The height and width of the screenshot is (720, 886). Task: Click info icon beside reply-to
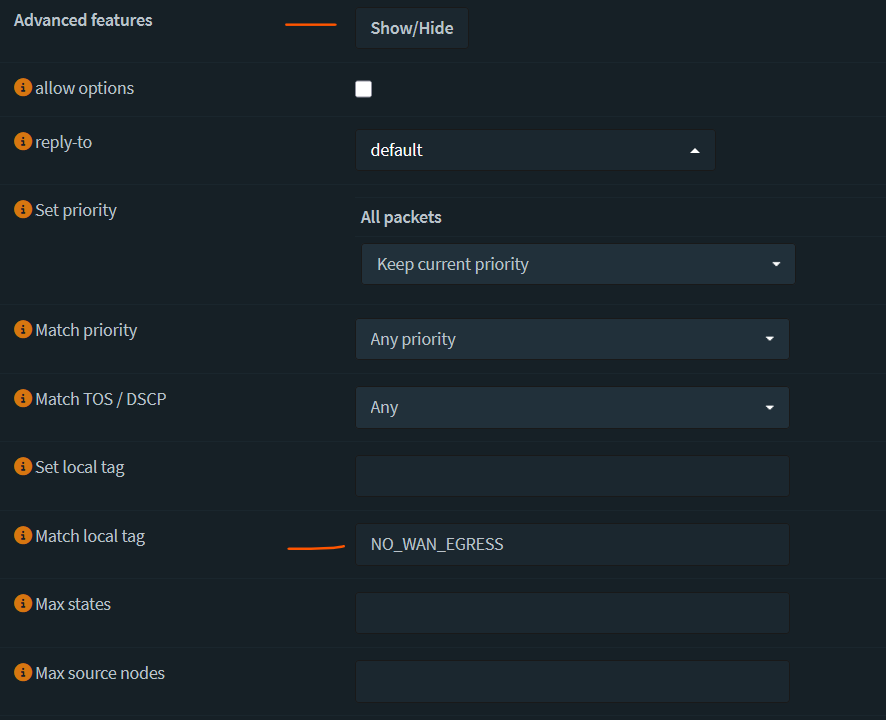pos(23,142)
